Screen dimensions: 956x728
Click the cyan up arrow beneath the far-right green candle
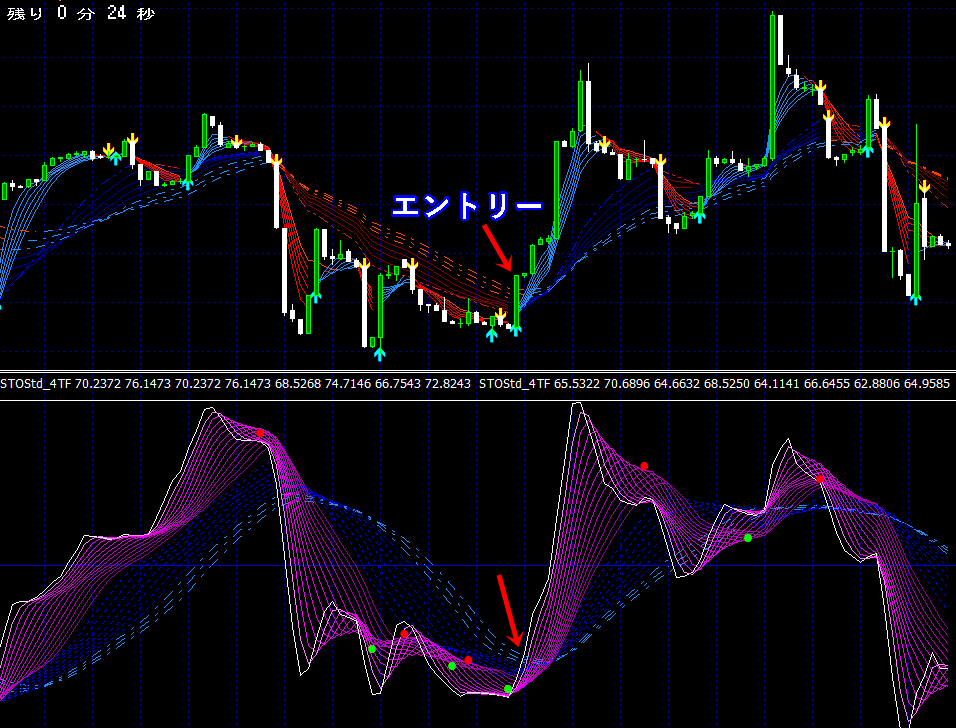pos(915,298)
